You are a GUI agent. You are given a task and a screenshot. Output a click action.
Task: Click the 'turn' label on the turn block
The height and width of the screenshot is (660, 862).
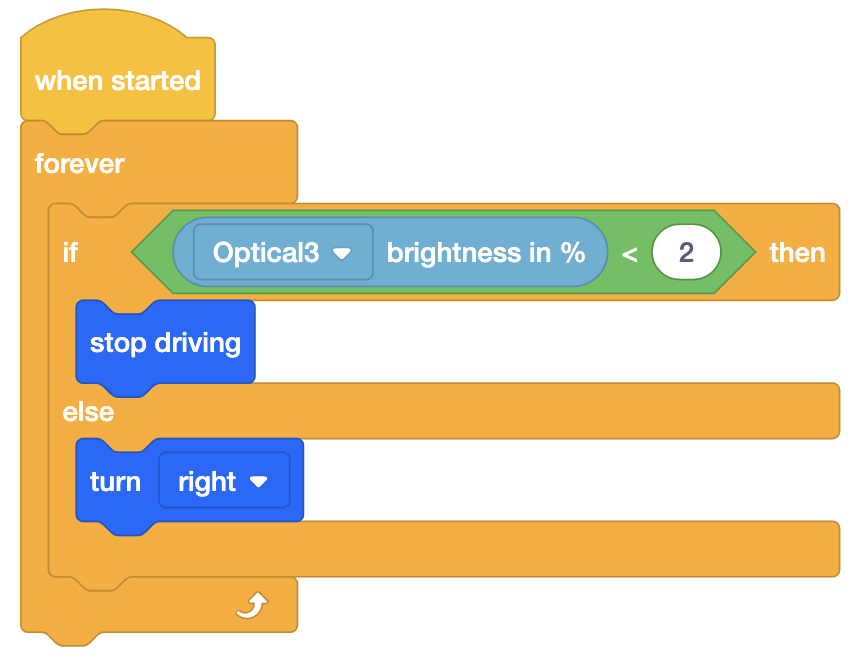pos(115,481)
